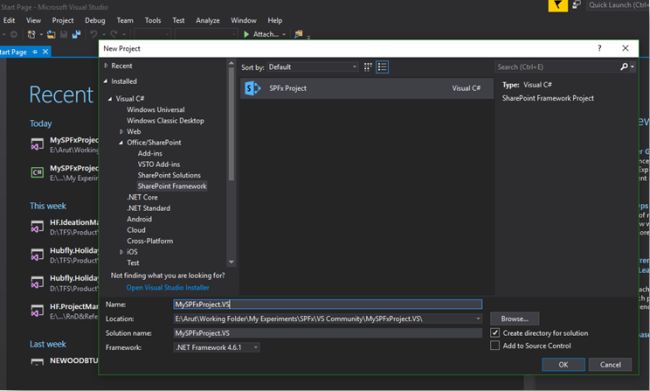The width and height of the screenshot is (650, 391).
Task: Open the Location path dropdown arrow
Action: coord(478,319)
